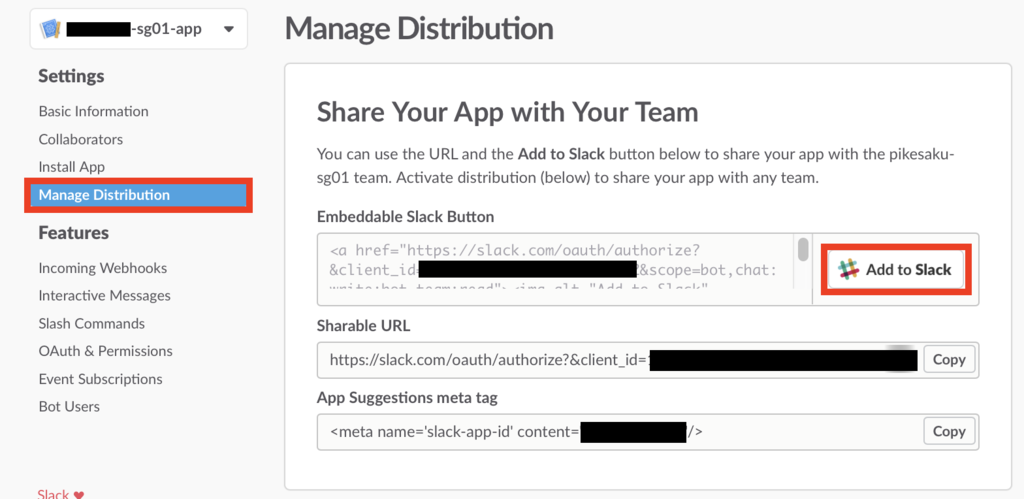Click the app icon beside the app name
Viewport: 1024px width, 499px height.
(x=51, y=29)
